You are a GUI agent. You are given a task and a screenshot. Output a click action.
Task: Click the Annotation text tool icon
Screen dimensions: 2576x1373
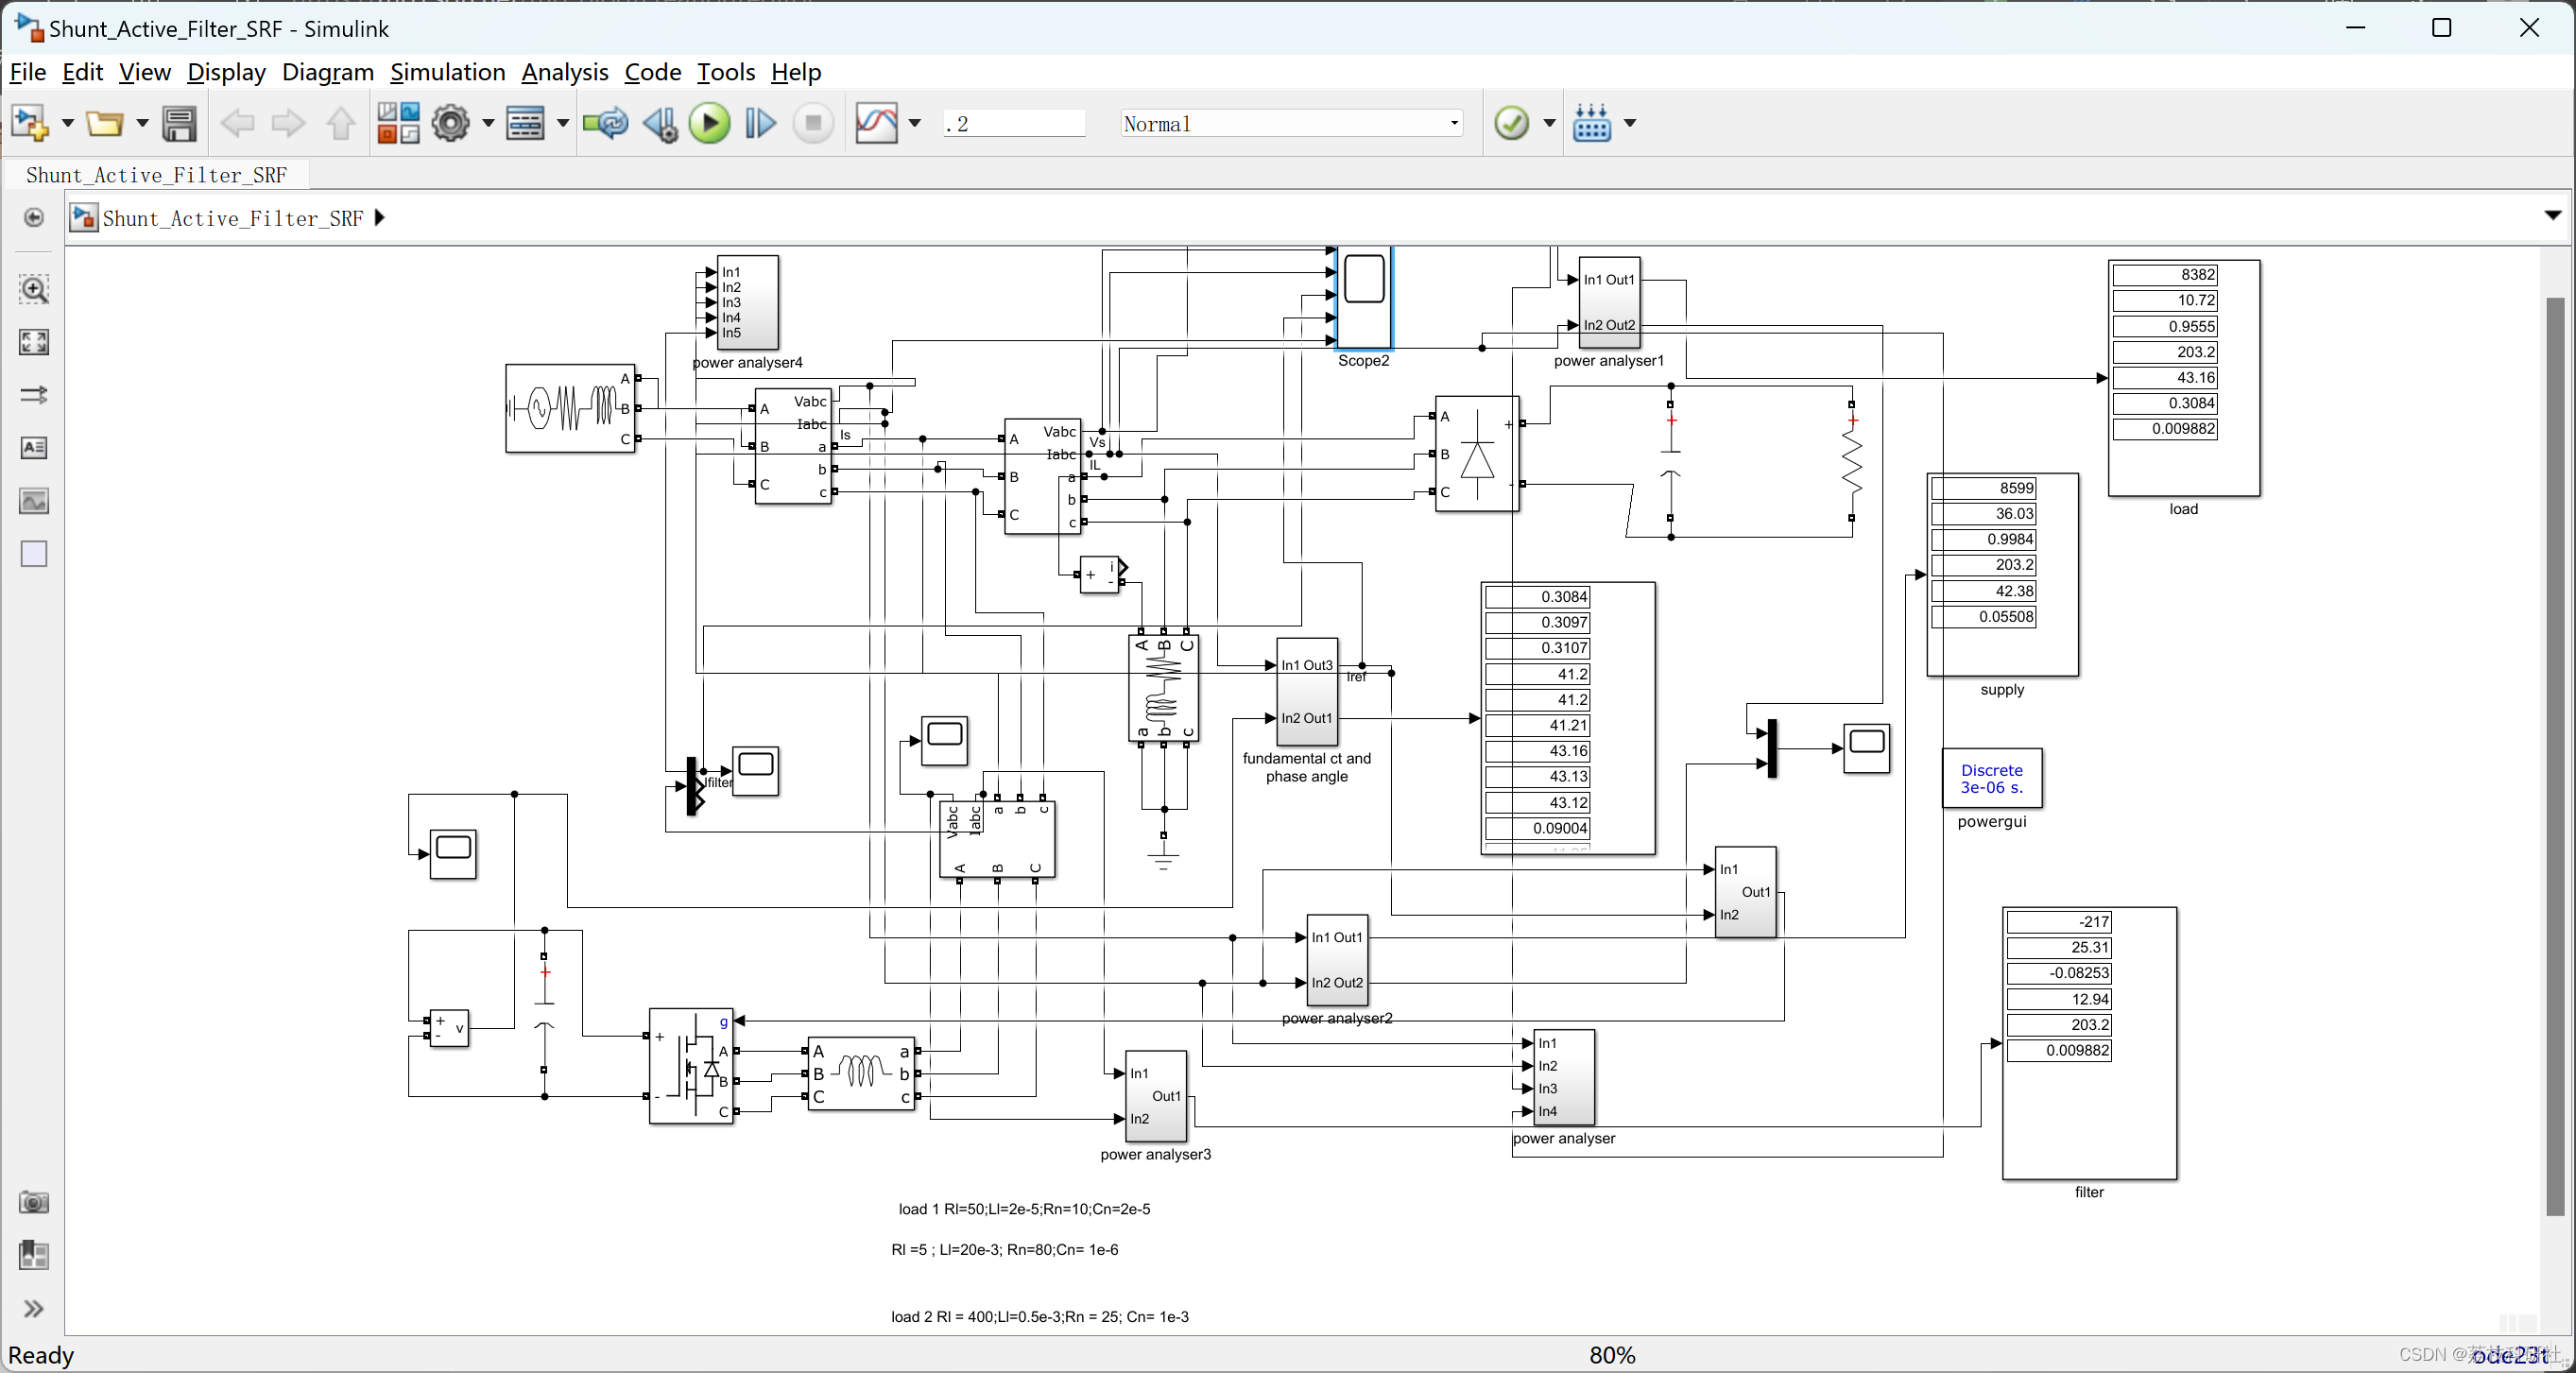tap(34, 447)
